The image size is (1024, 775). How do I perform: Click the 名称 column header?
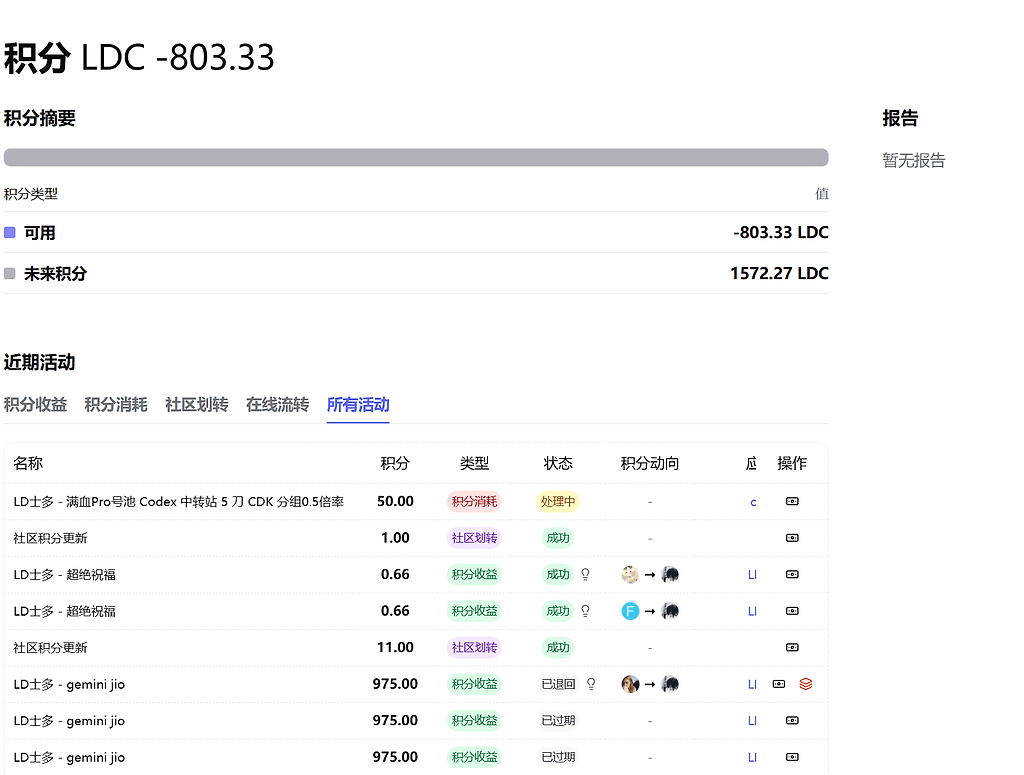pyautogui.click(x=28, y=464)
